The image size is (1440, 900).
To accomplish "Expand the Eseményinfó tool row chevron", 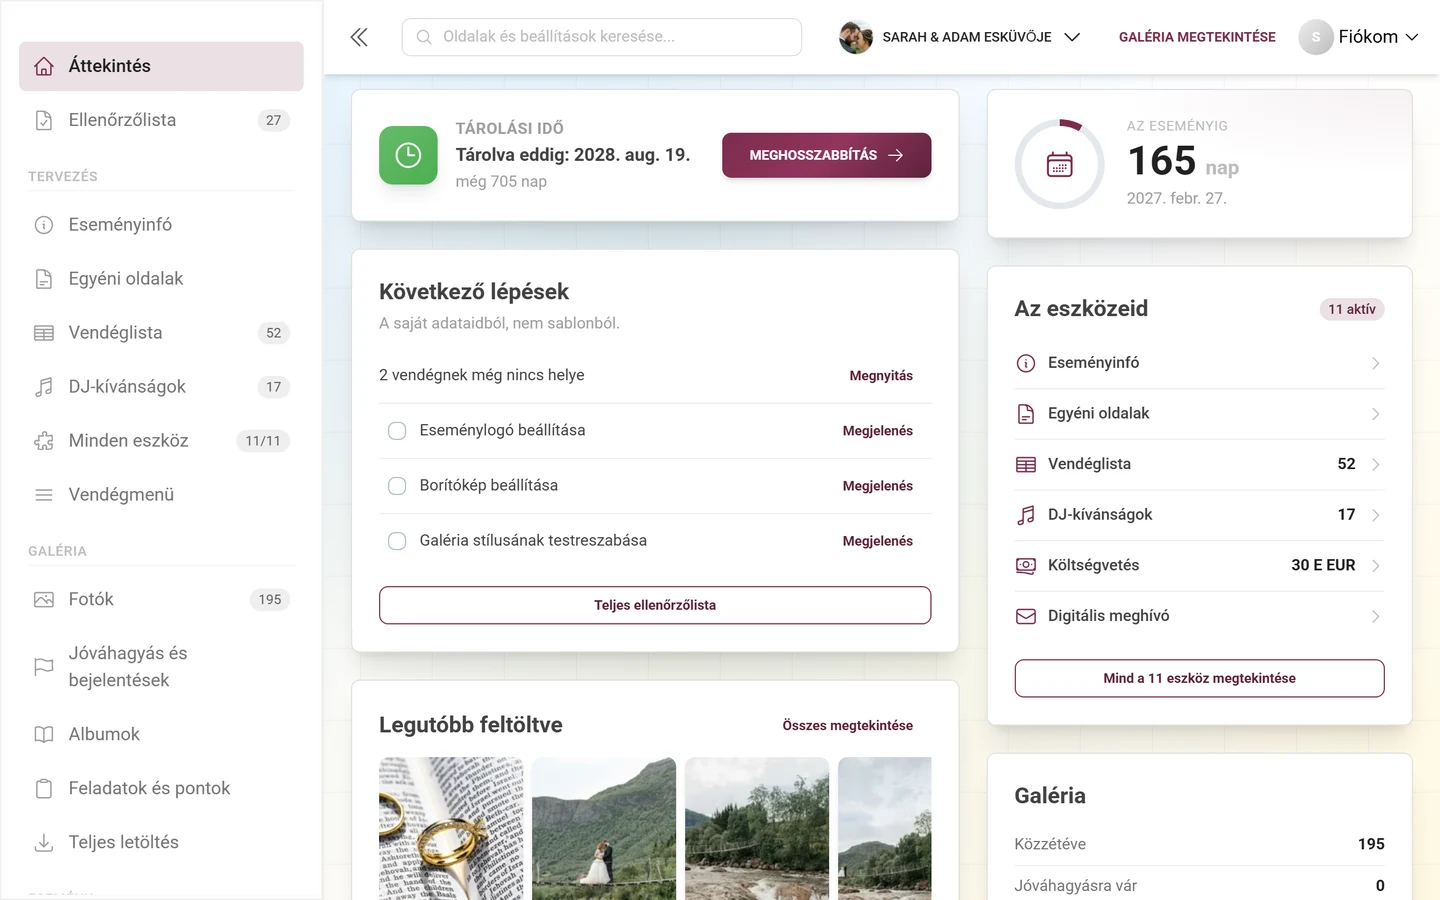I will click(x=1376, y=363).
